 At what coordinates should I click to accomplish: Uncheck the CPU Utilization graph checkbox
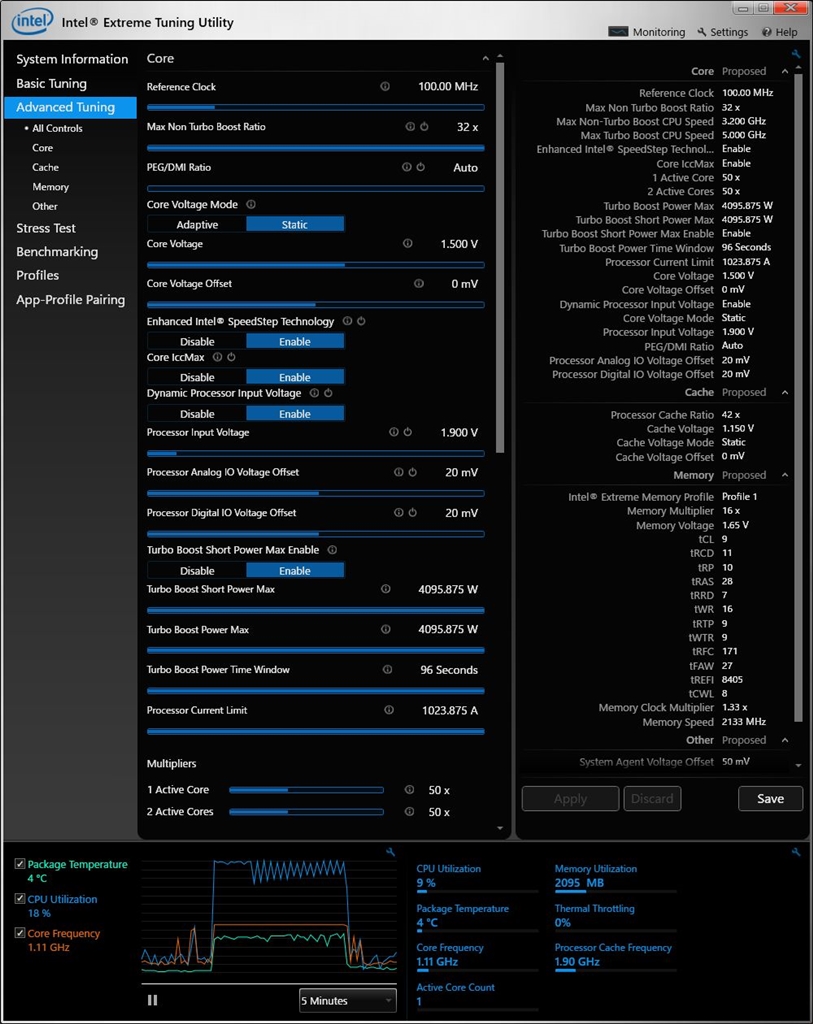tap(20, 899)
